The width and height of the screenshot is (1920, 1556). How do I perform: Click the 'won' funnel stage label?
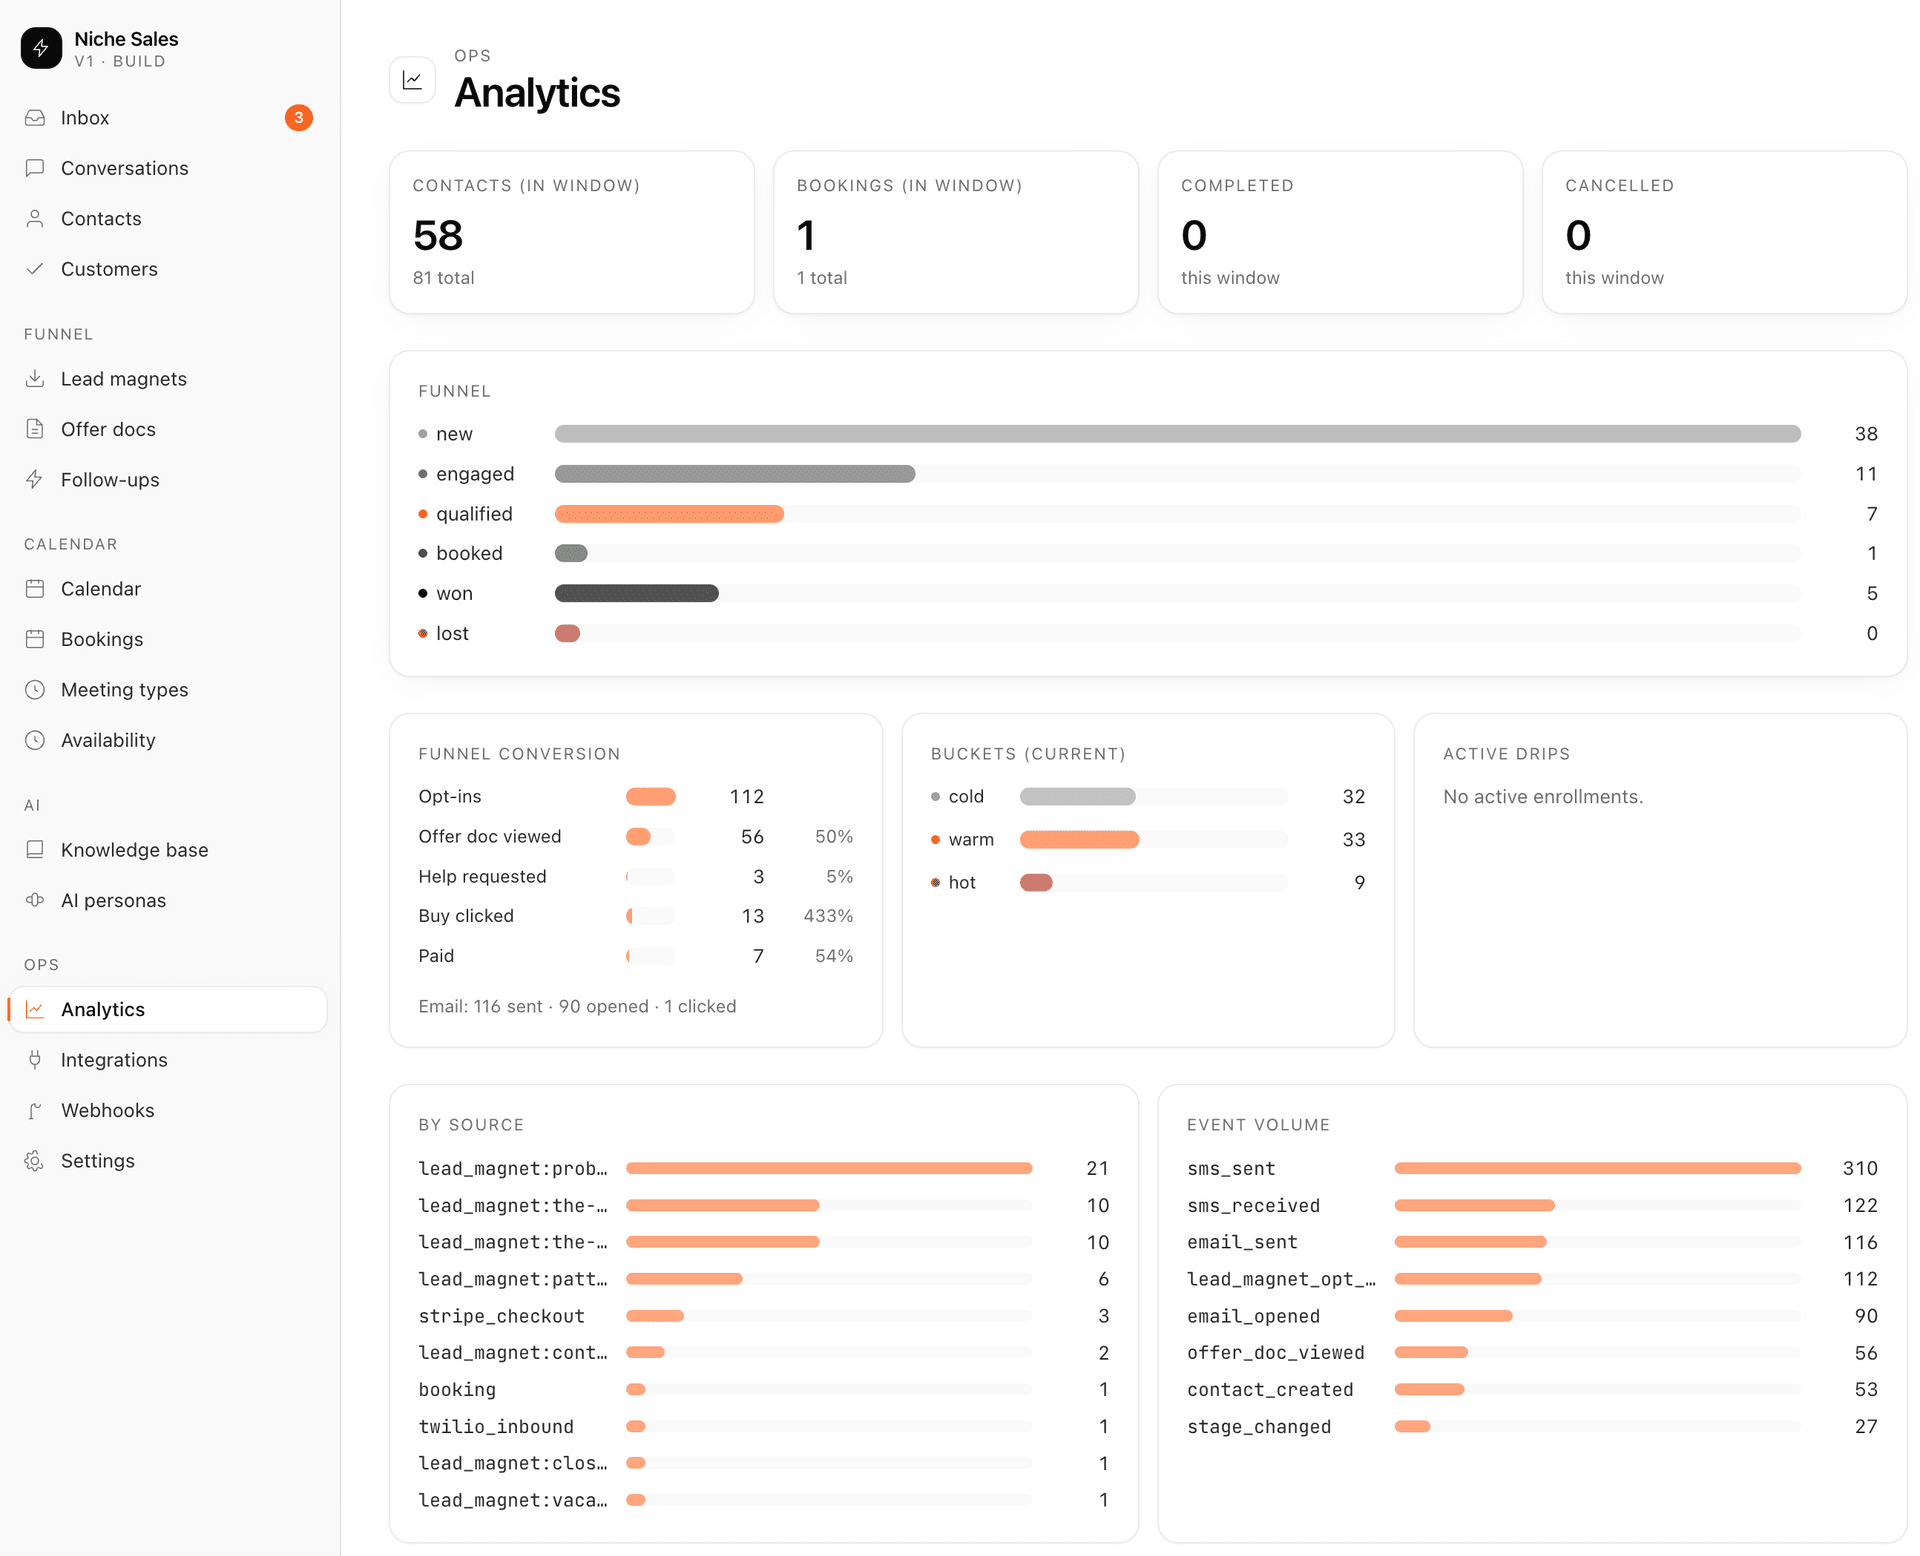coord(454,594)
